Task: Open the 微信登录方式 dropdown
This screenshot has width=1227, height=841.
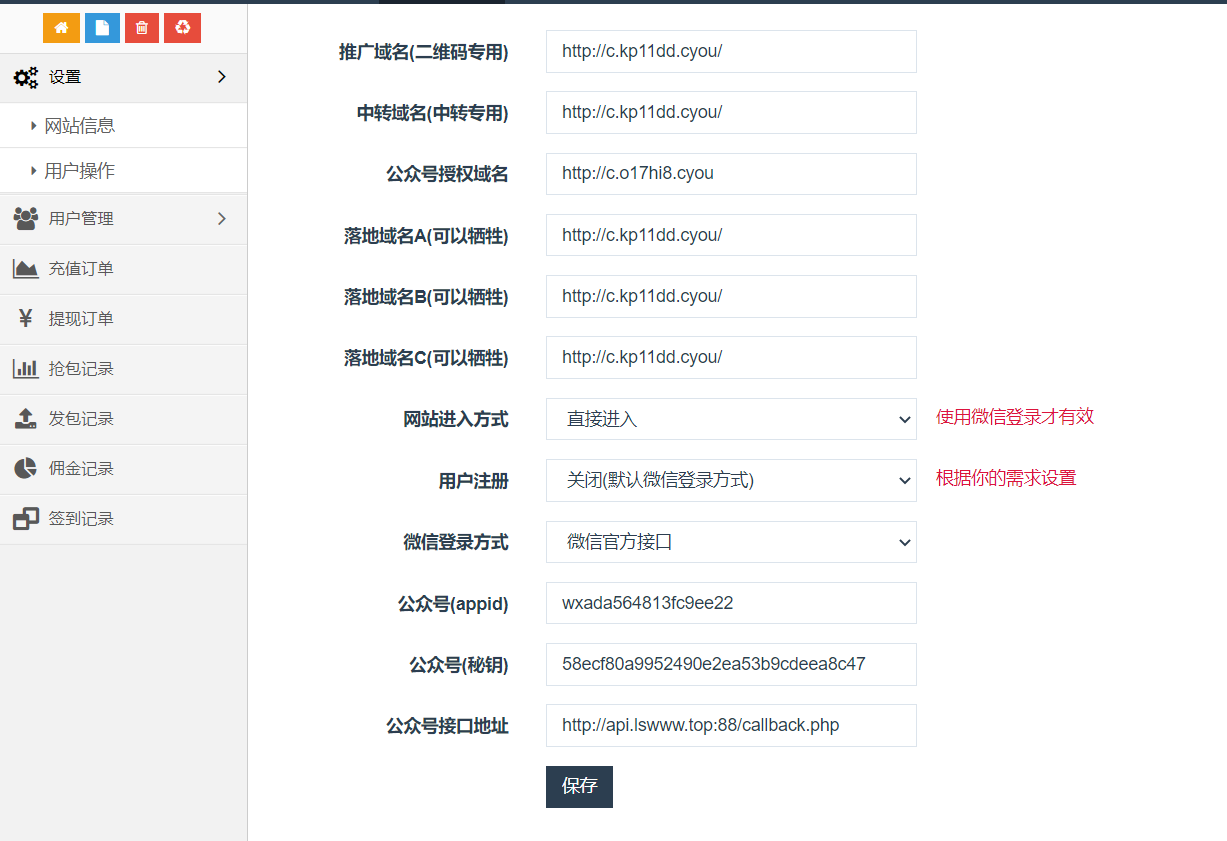Action: (x=731, y=542)
